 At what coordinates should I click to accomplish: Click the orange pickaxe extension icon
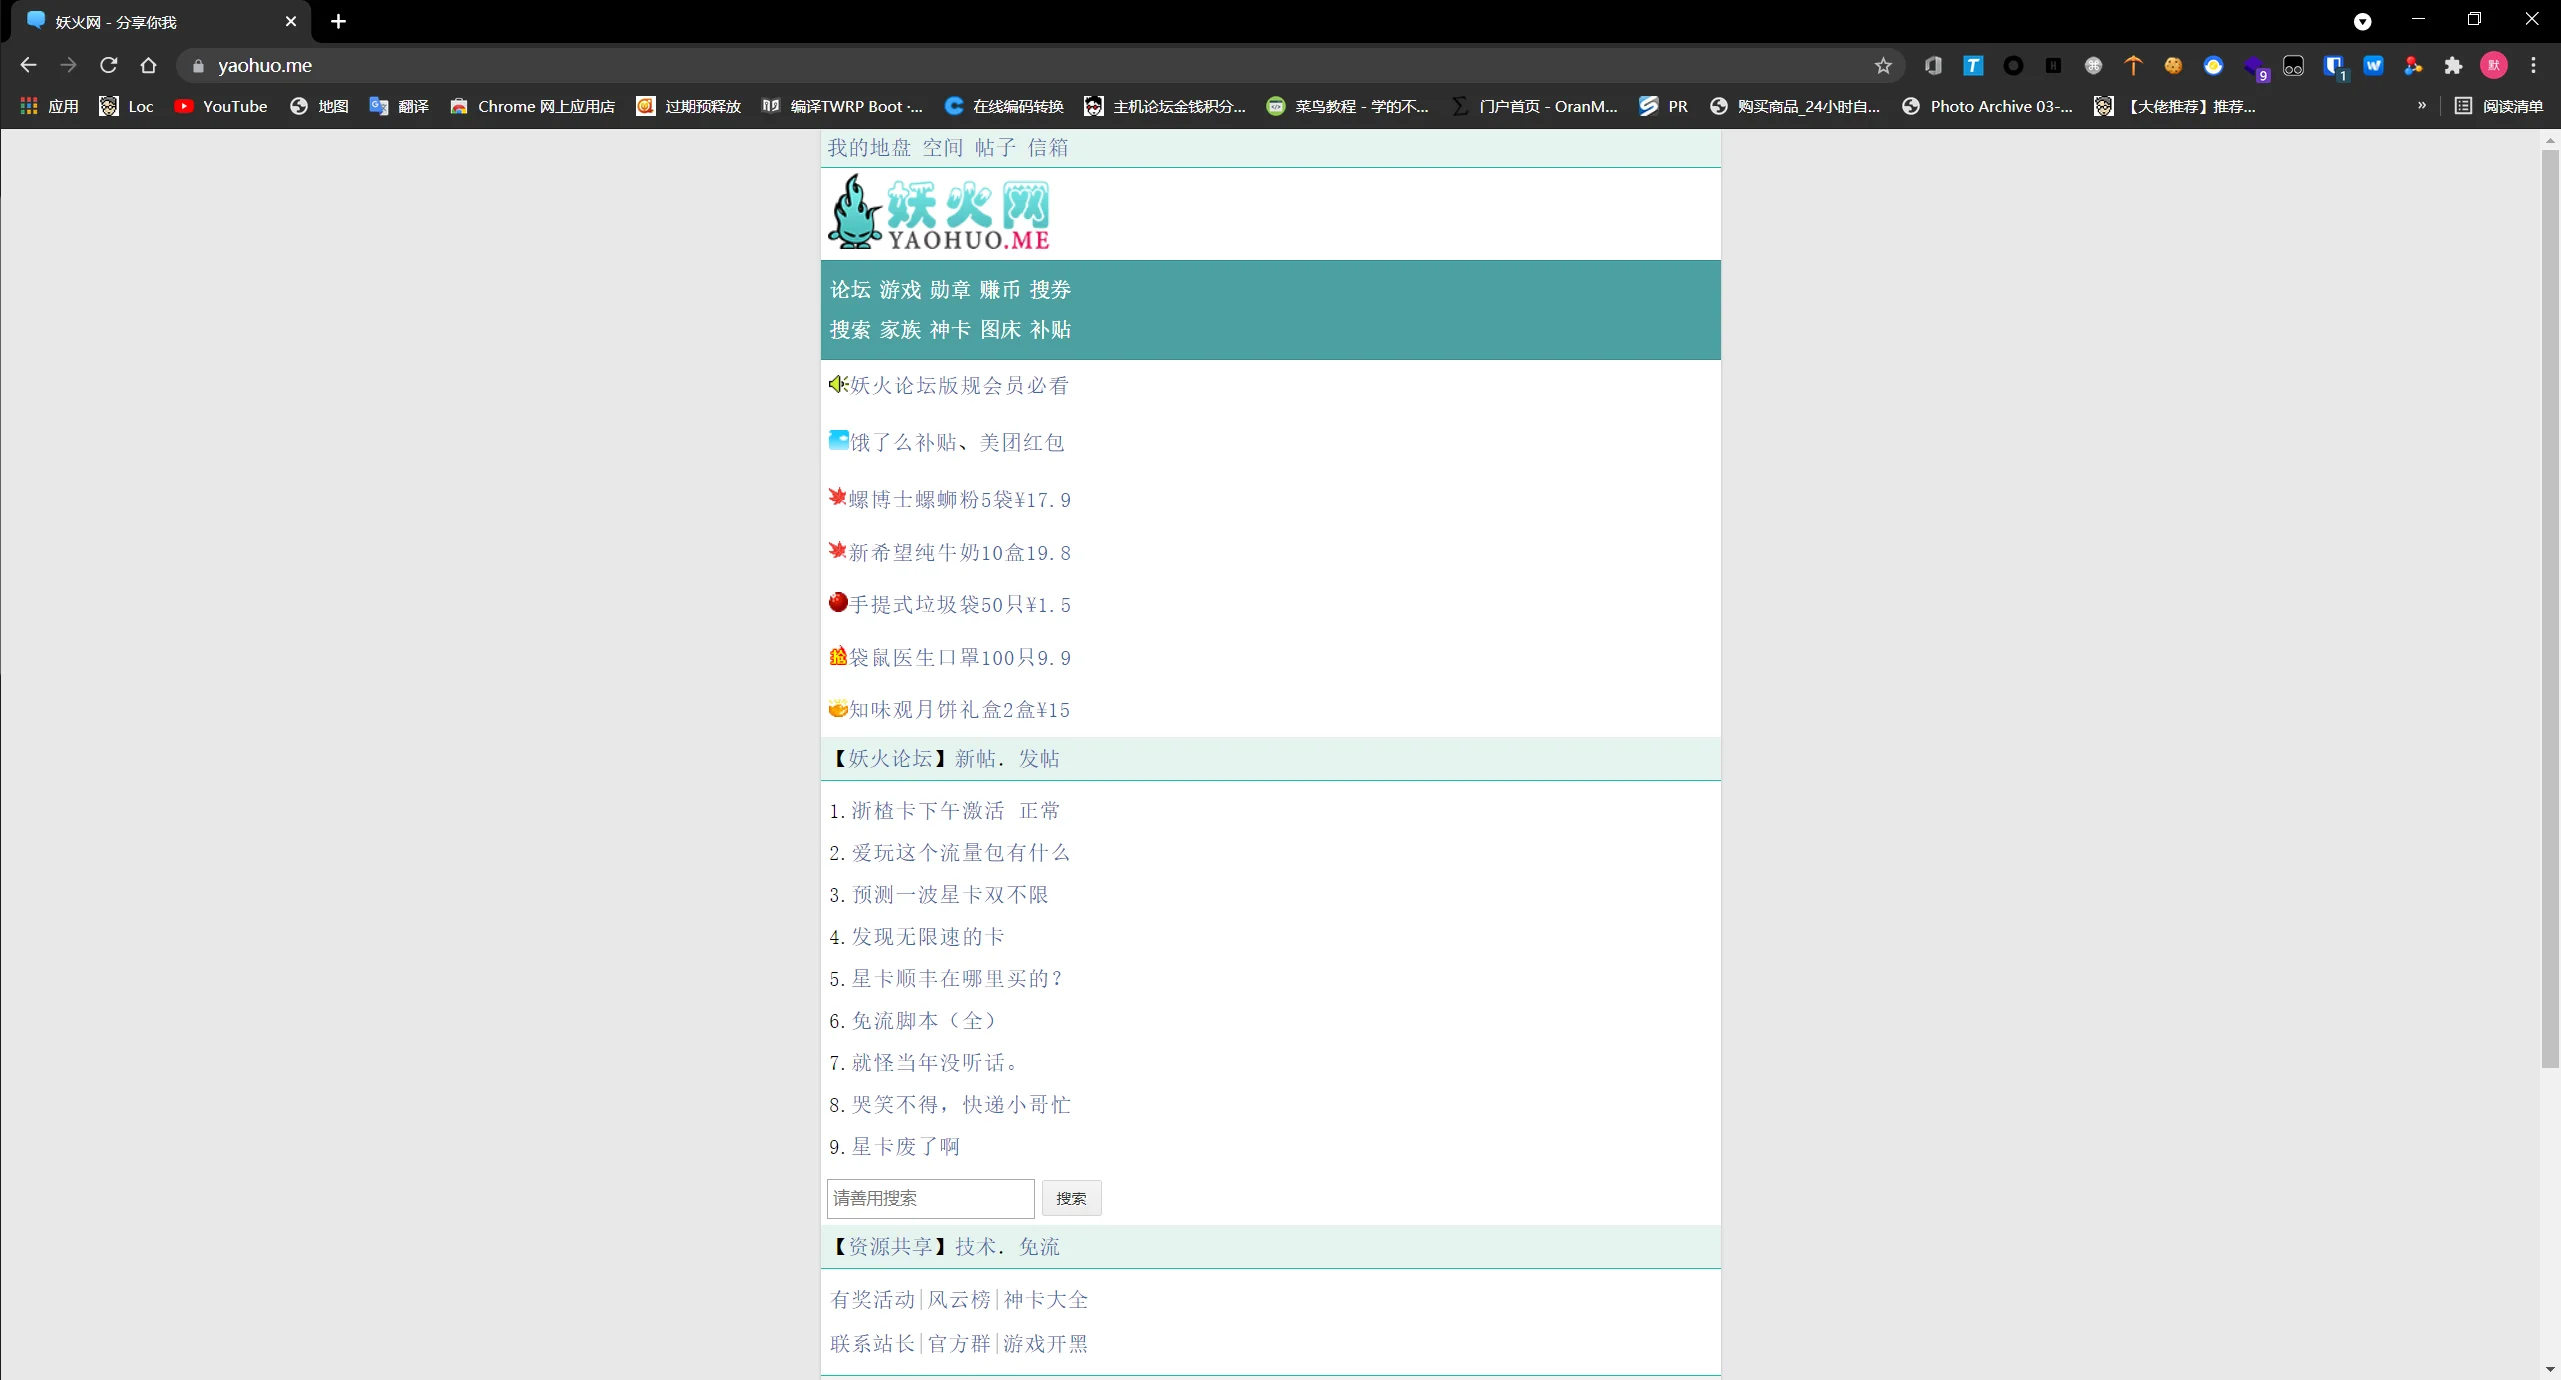pyautogui.click(x=2133, y=66)
